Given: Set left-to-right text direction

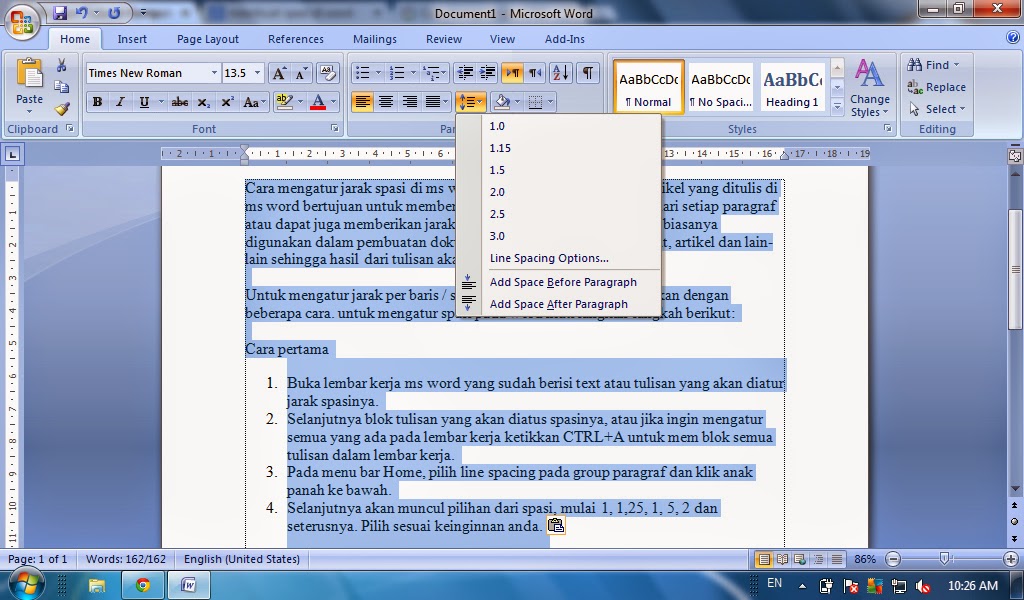Looking at the screenshot, I should 513,72.
